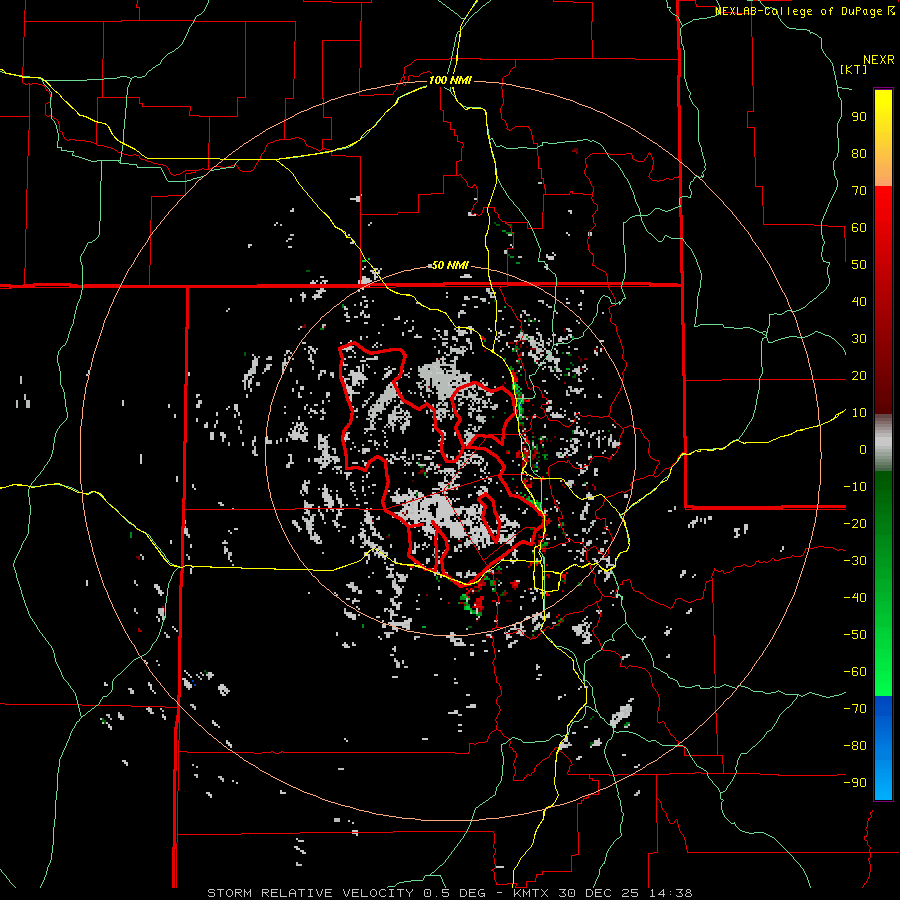Click the 0 scale value

click(x=863, y=449)
